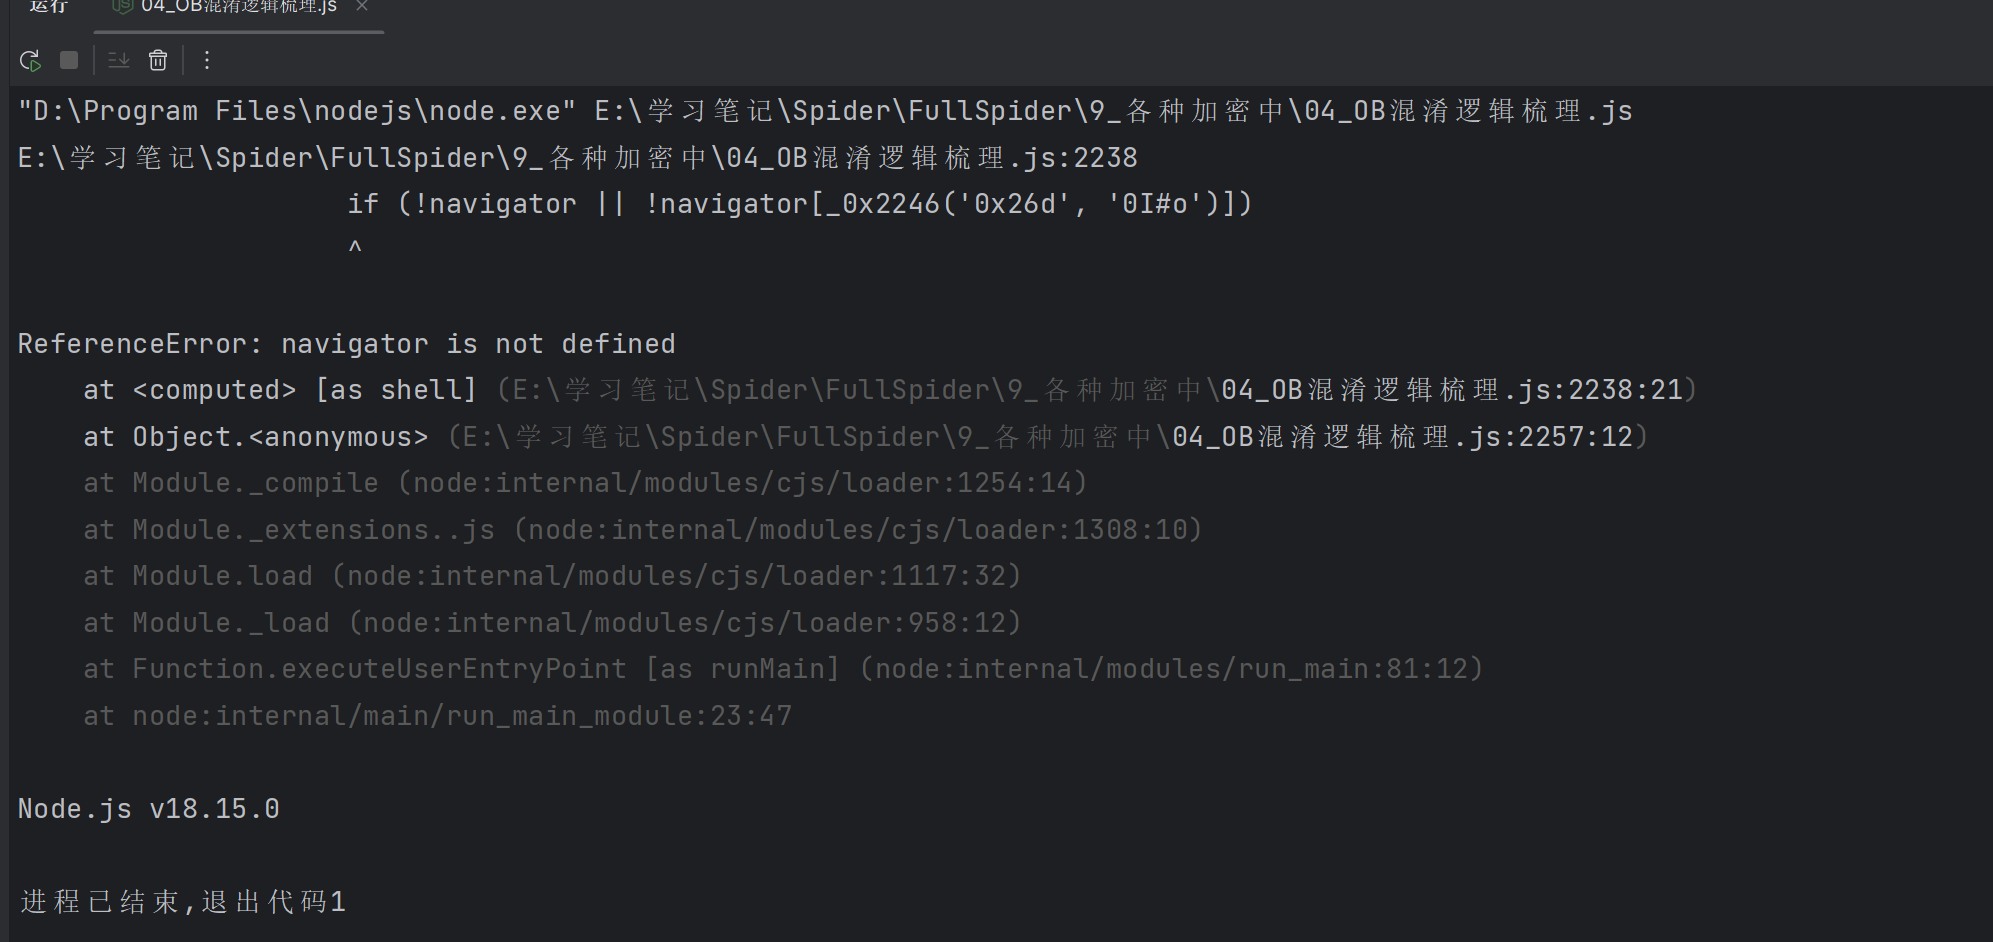Click the Node.js v18.15.0 version line
Image resolution: width=1993 pixels, height=942 pixels.
pyautogui.click(x=149, y=809)
